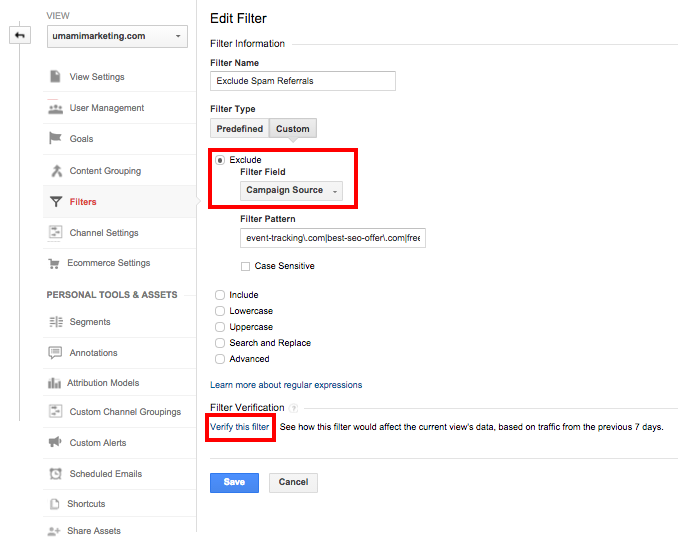
Task: Click the Verify this filter link
Action: (x=240, y=427)
